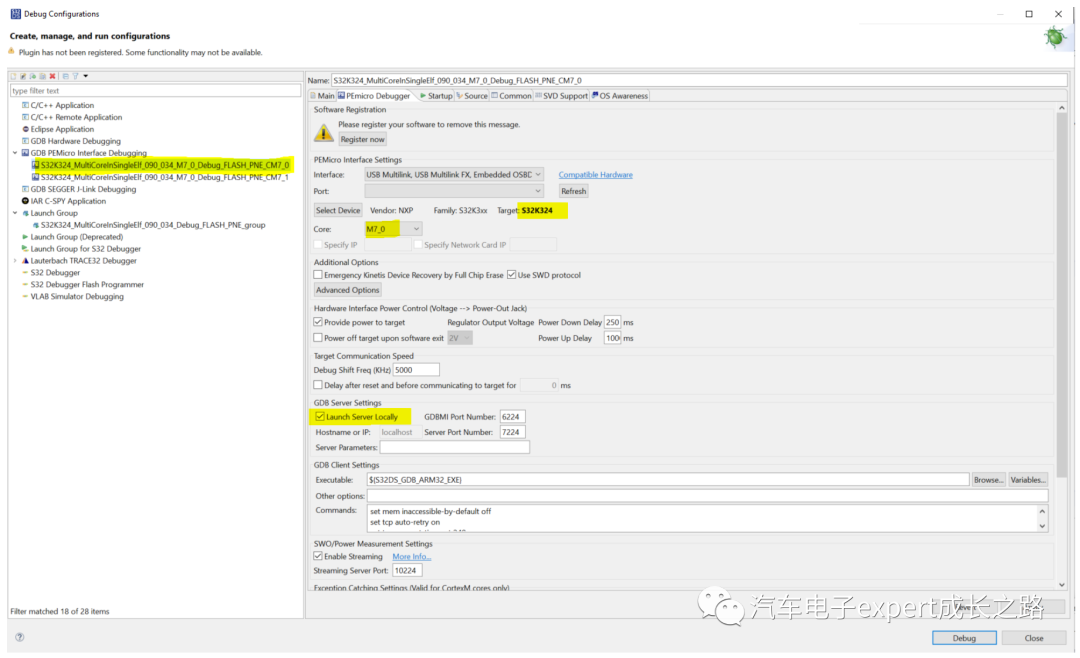
Task: Open the Core M7_0 dropdown
Action: [x=393, y=229]
